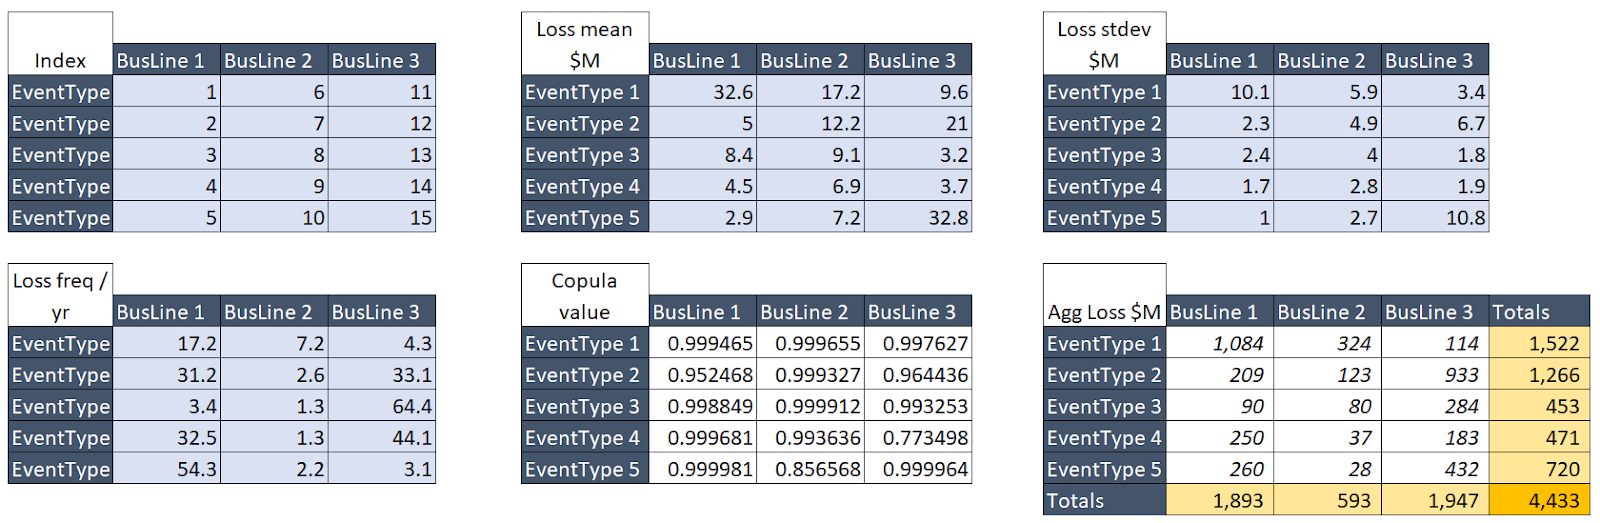1600x523 pixels.
Task: Select the copula value 0.773498
Action: (918, 438)
